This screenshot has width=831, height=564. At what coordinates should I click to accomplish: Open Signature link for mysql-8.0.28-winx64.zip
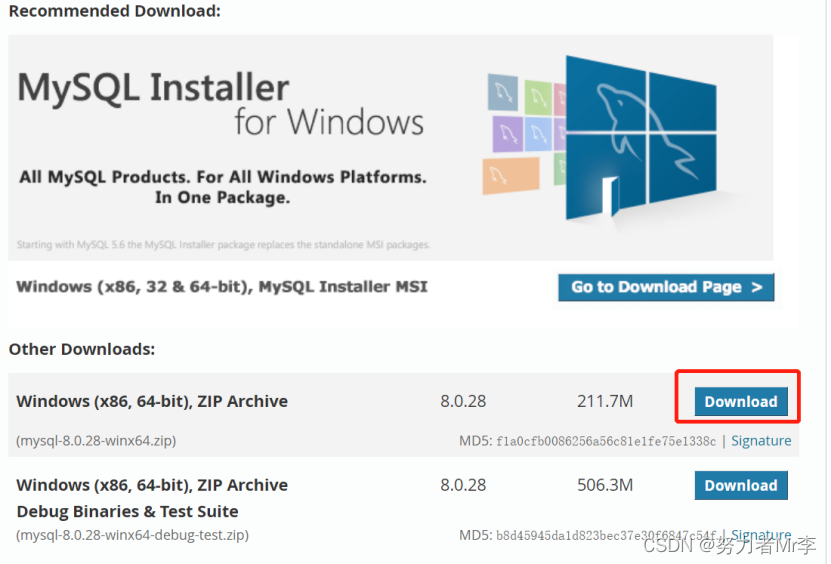[761, 440]
